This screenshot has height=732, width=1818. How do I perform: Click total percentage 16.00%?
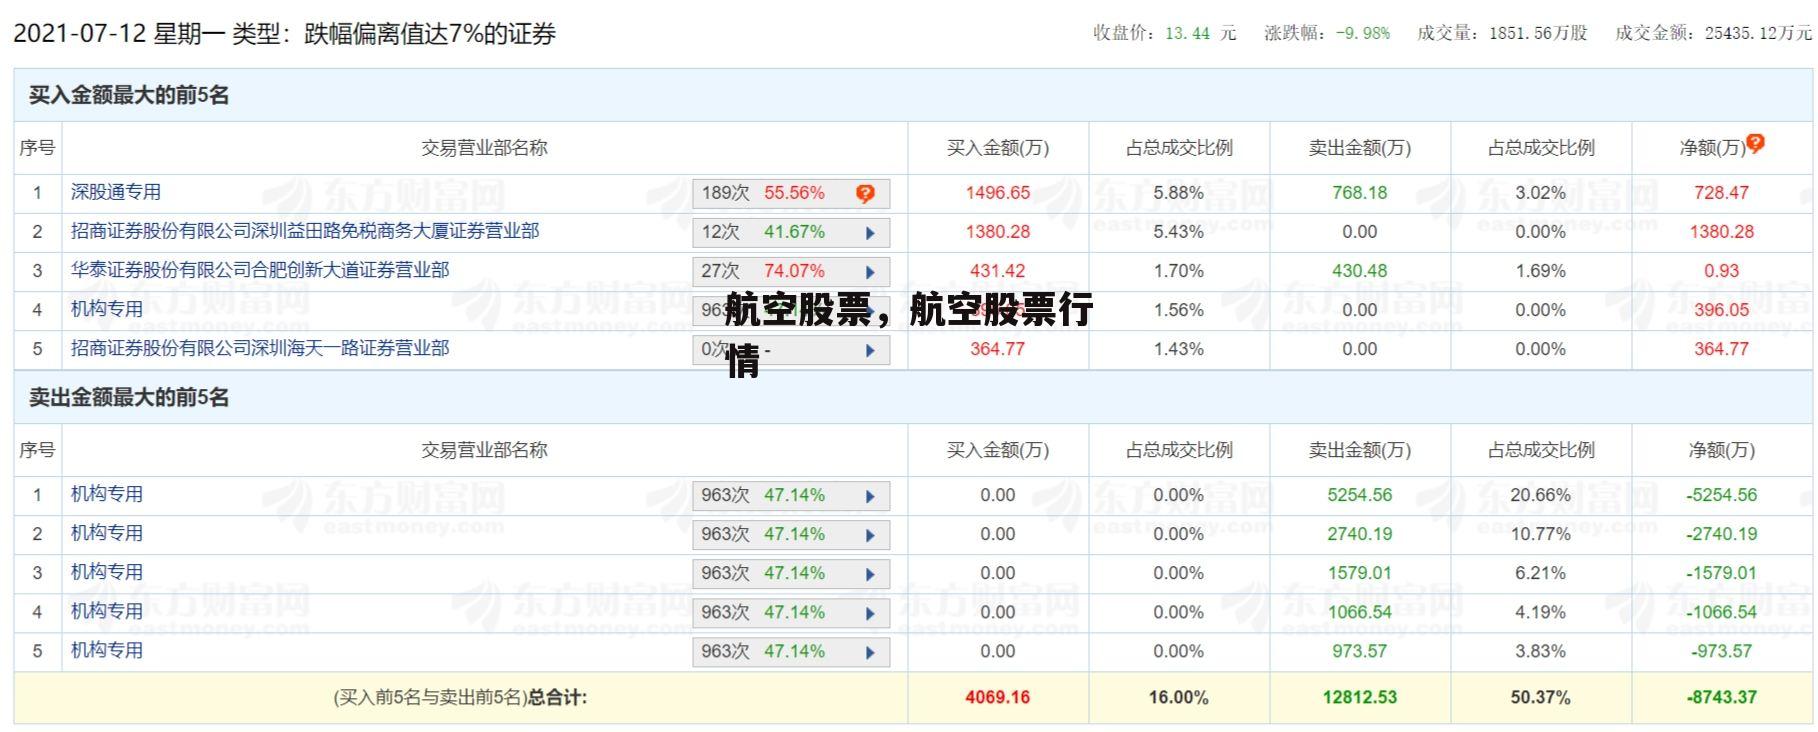[x=1179, y=697]
